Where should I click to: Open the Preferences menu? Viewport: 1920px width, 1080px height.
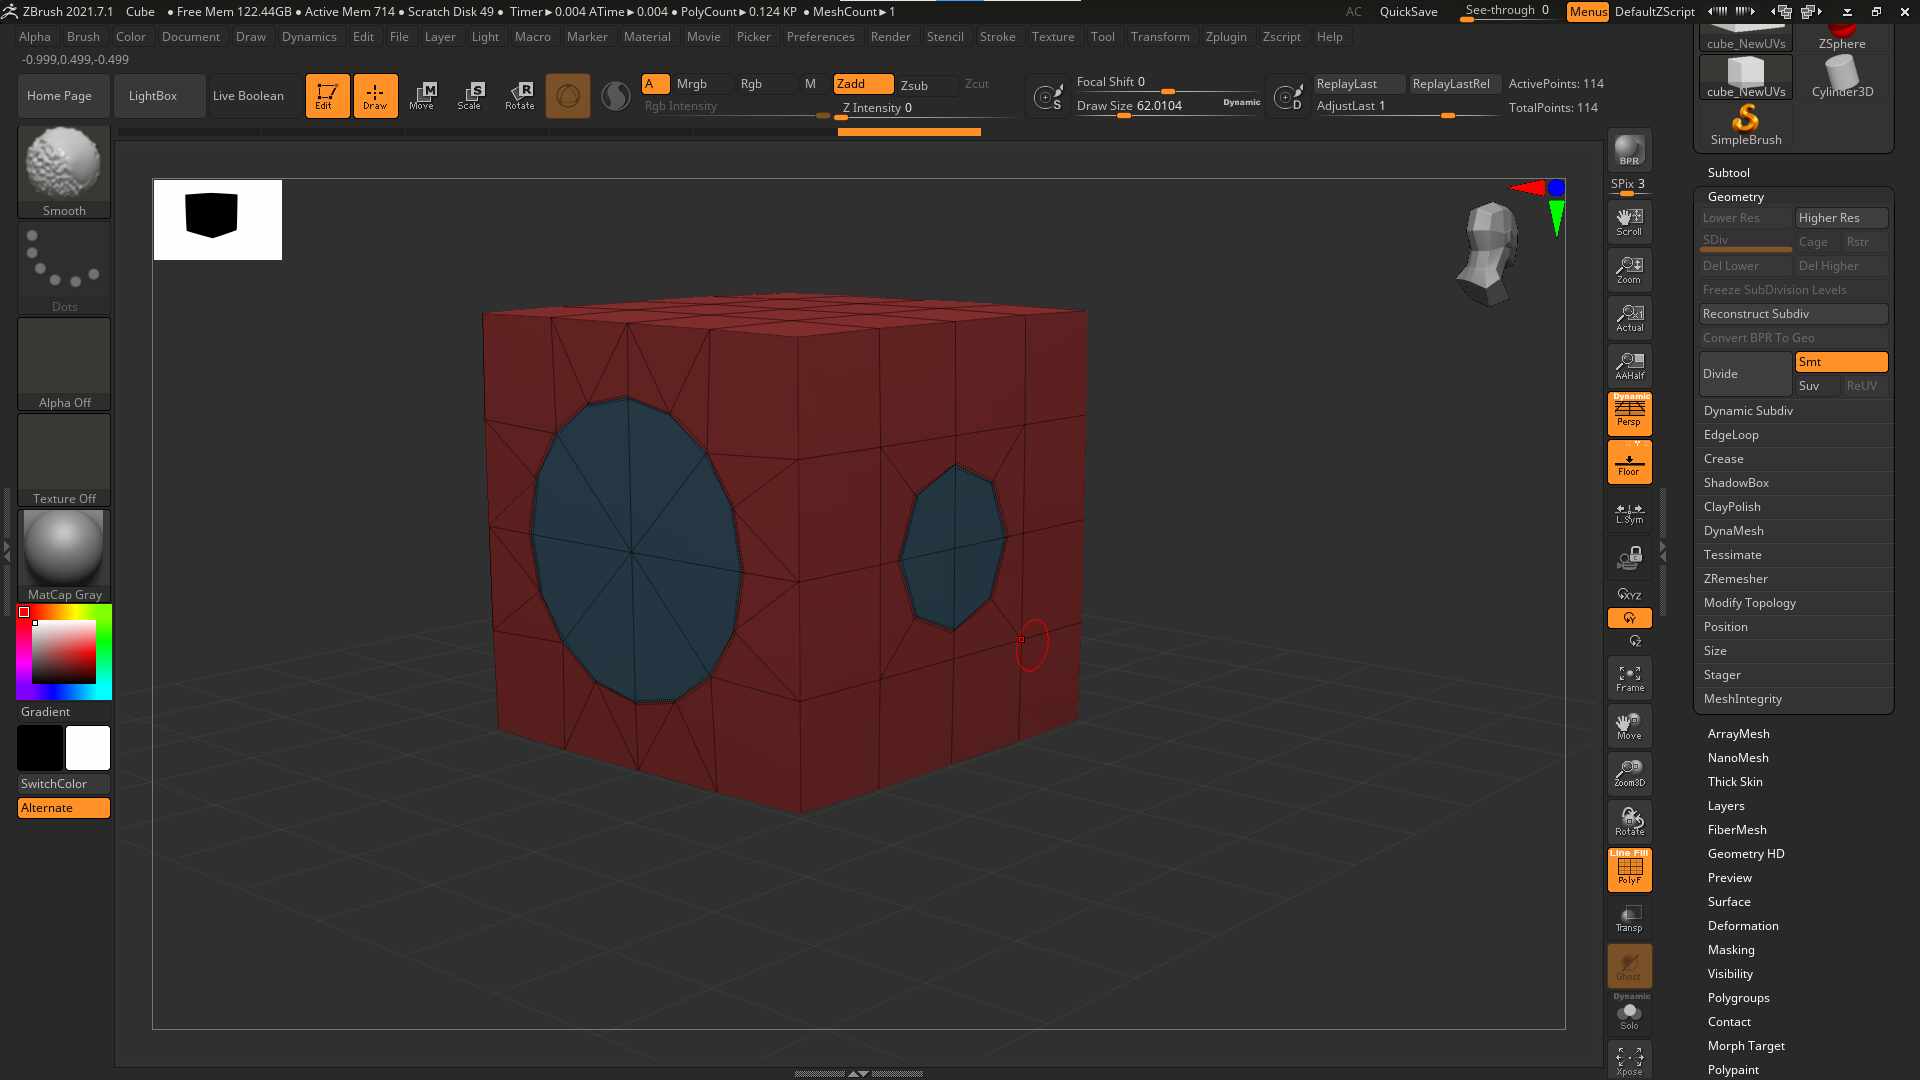coord(820,37)
